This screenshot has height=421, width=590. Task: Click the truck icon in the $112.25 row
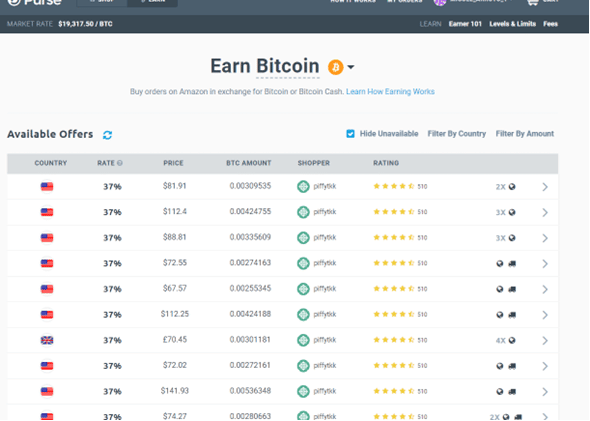(x=512, y=315)
